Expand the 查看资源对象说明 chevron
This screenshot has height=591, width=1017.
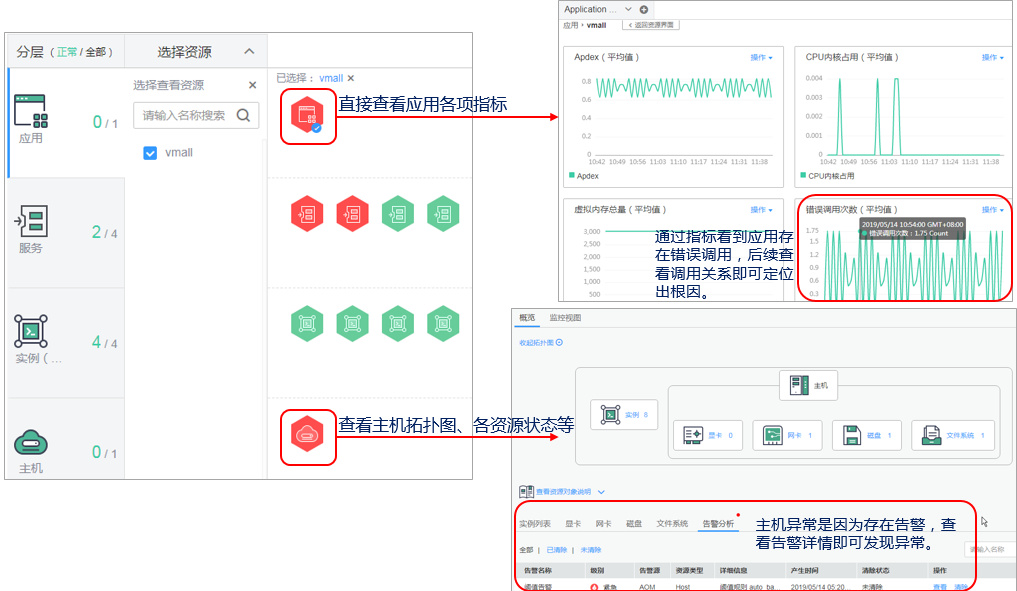tap(601, 492)
